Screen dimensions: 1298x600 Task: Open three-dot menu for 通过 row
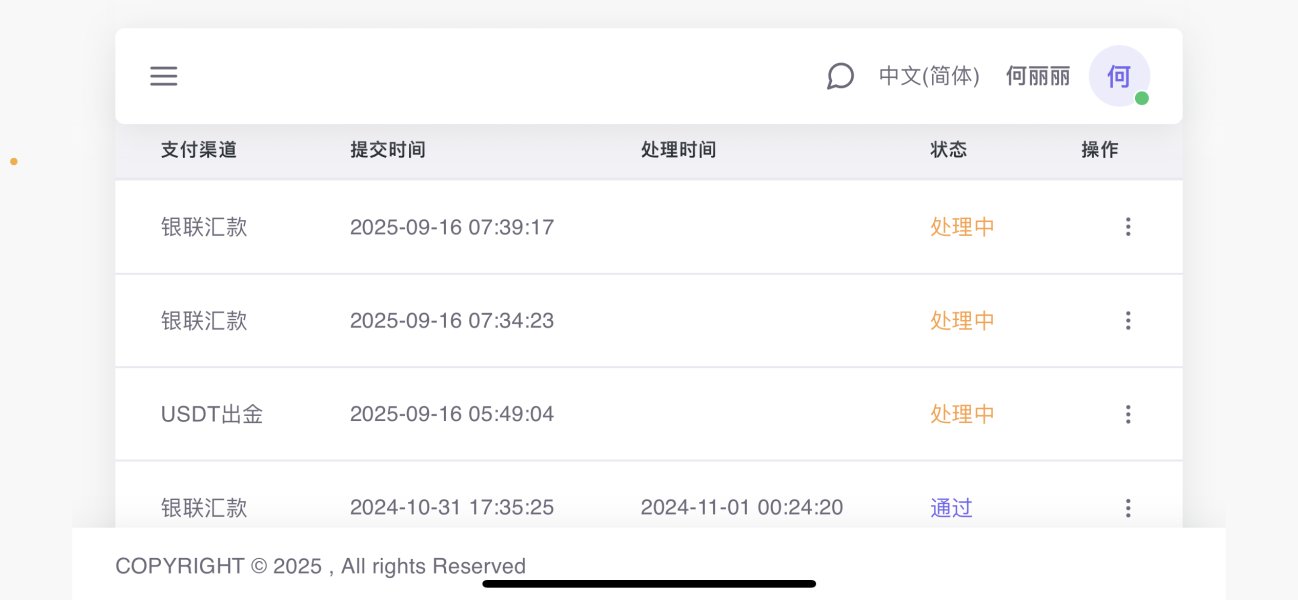click(1128, 508)
